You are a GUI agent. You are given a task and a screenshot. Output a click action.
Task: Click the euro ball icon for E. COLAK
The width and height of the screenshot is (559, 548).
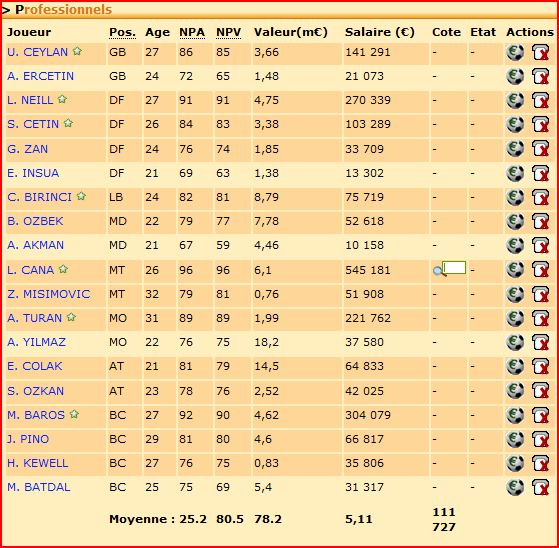coord(515,367)
